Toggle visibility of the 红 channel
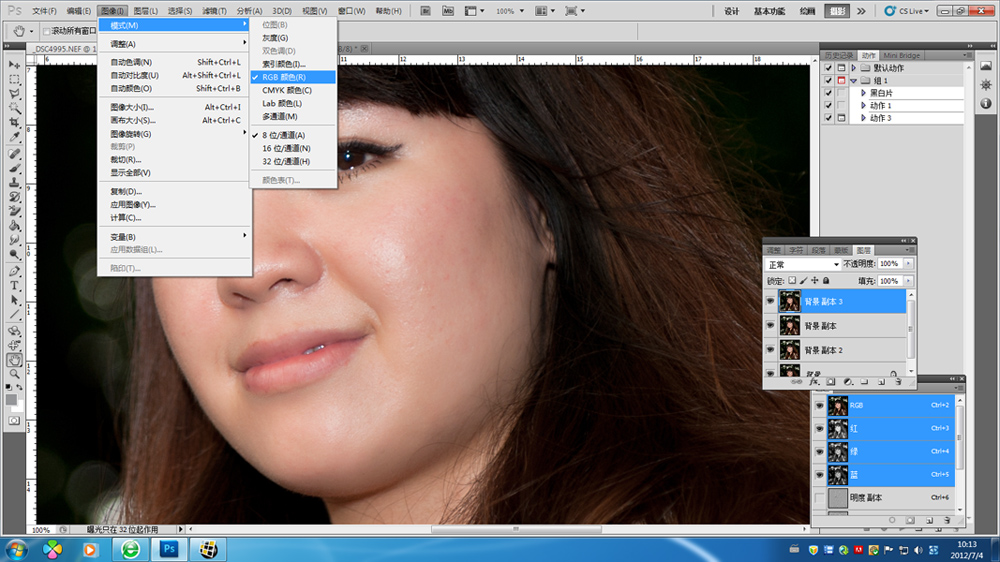The height and width of the screenshot is (562, 1000). 819,428
